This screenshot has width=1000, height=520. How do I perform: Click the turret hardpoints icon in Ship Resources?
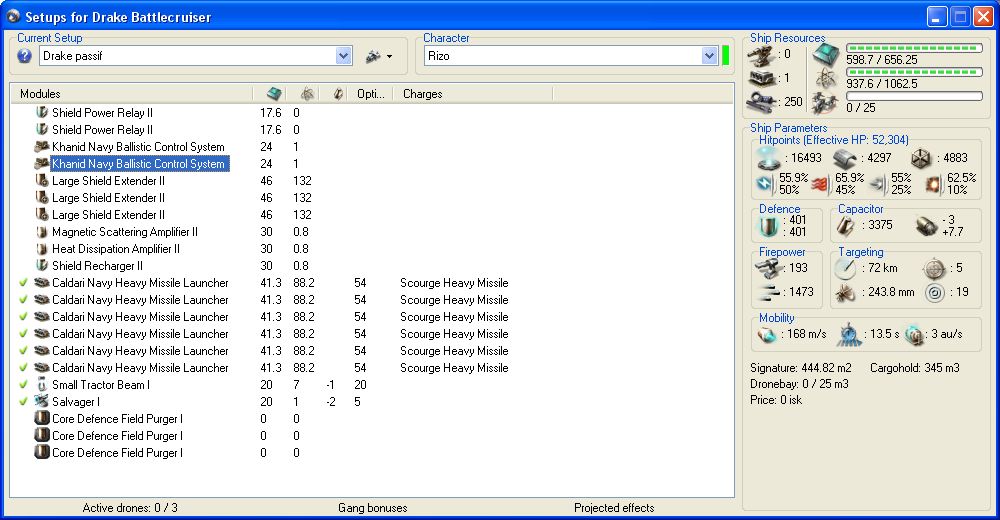click(762, 57)
